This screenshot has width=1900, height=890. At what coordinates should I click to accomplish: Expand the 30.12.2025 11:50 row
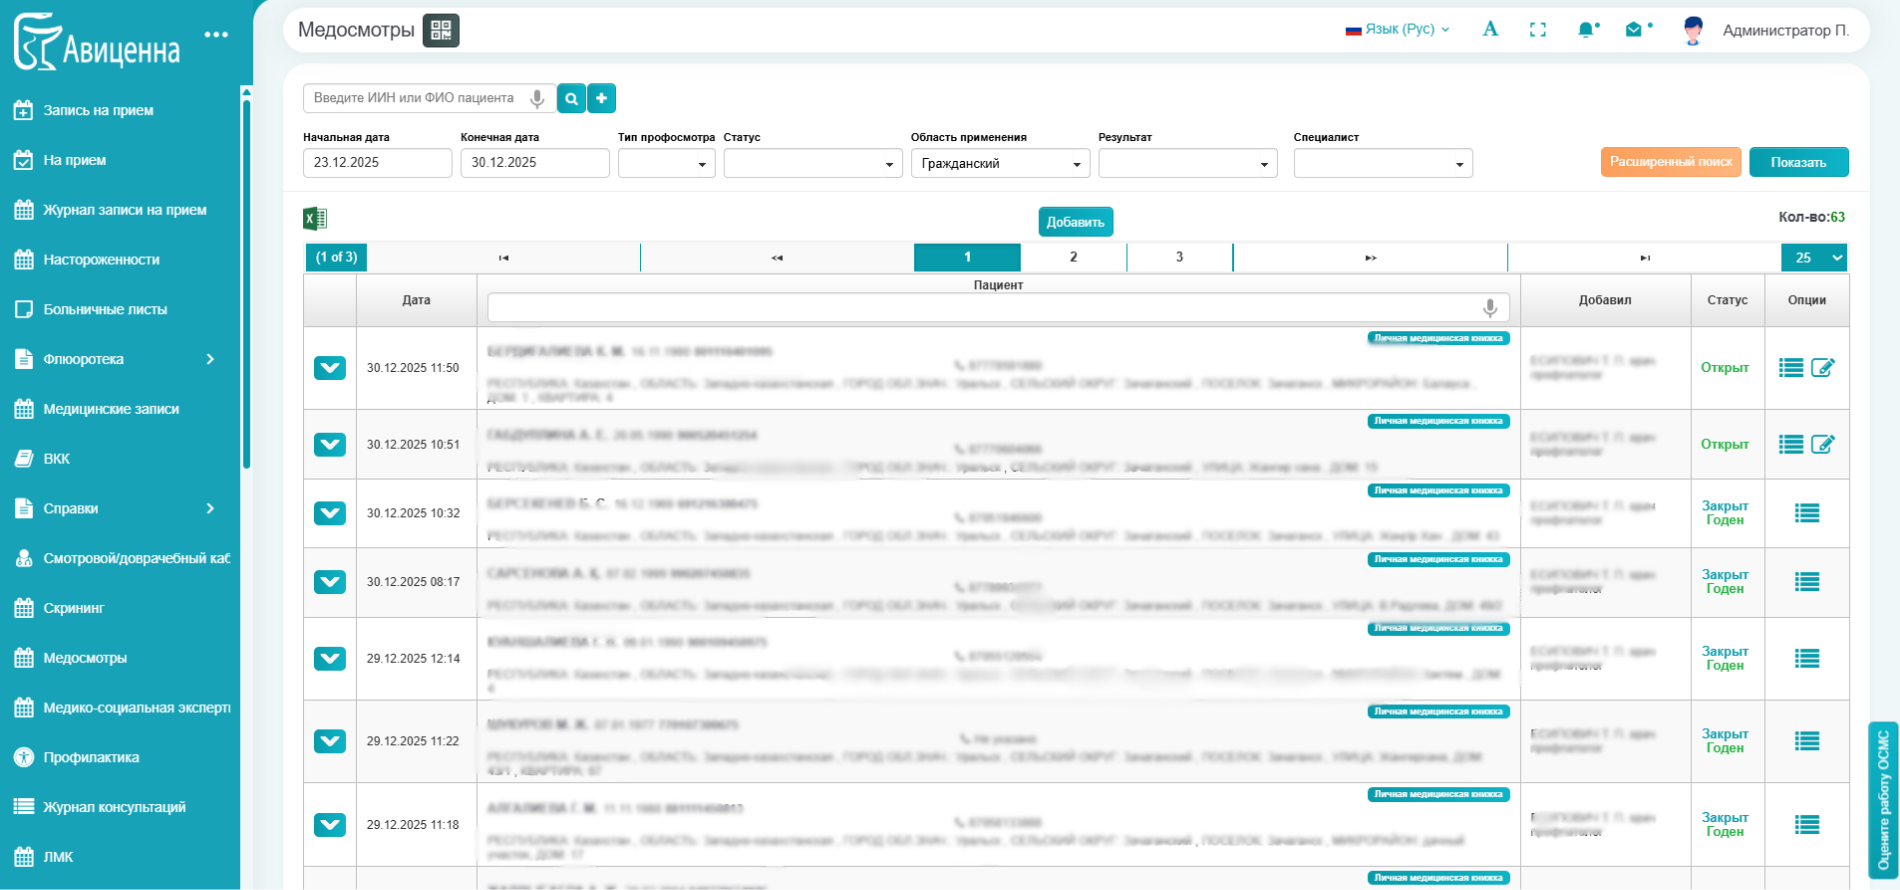330,368
